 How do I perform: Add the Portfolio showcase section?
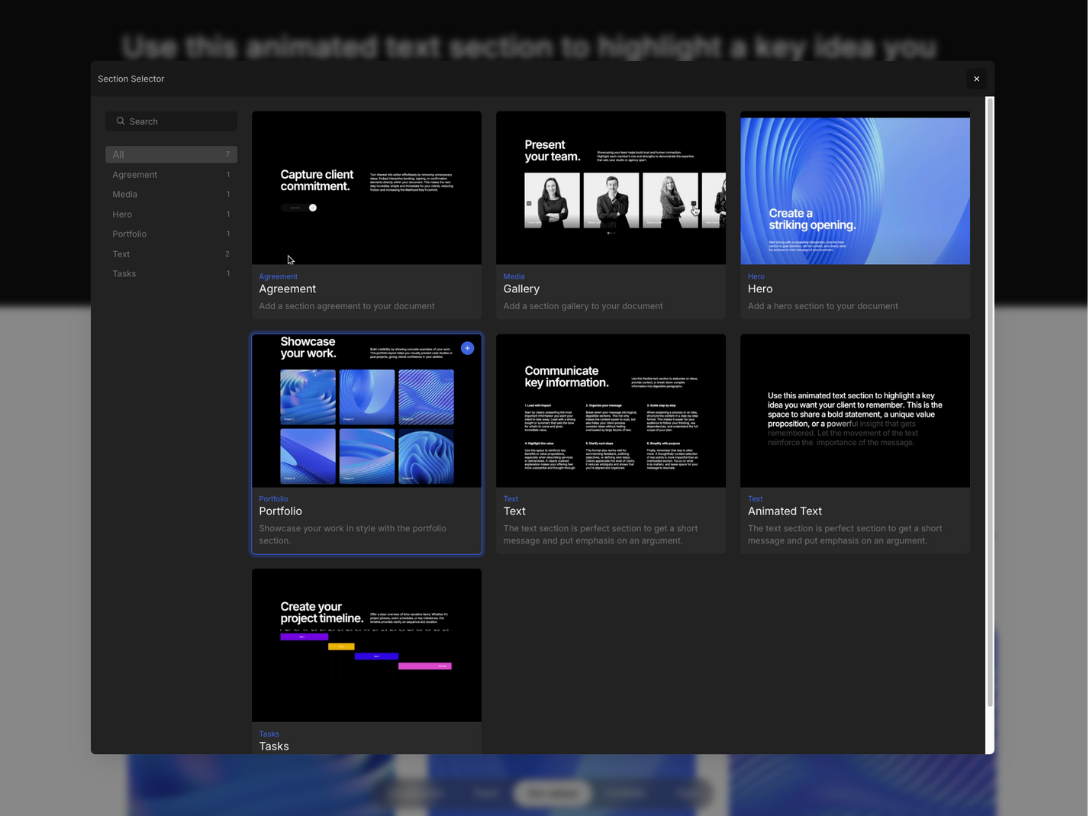(367, 411)
